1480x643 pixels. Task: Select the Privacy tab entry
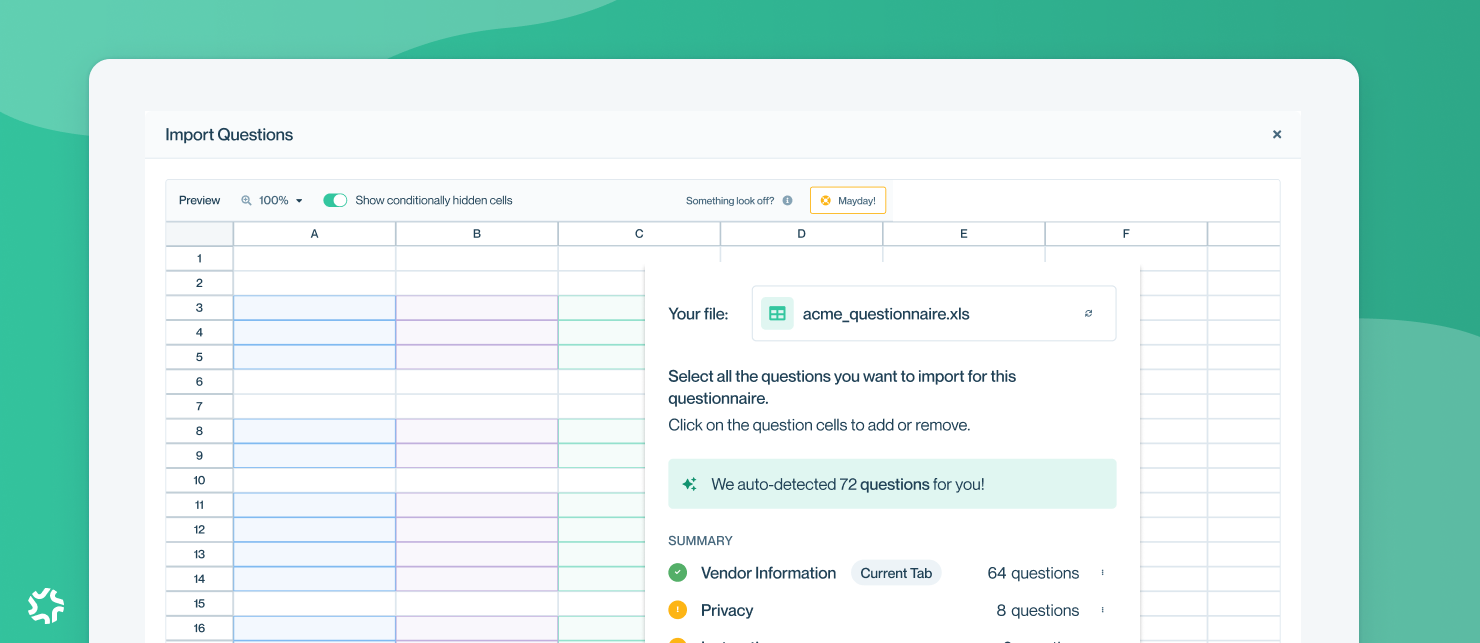(727, 610)
